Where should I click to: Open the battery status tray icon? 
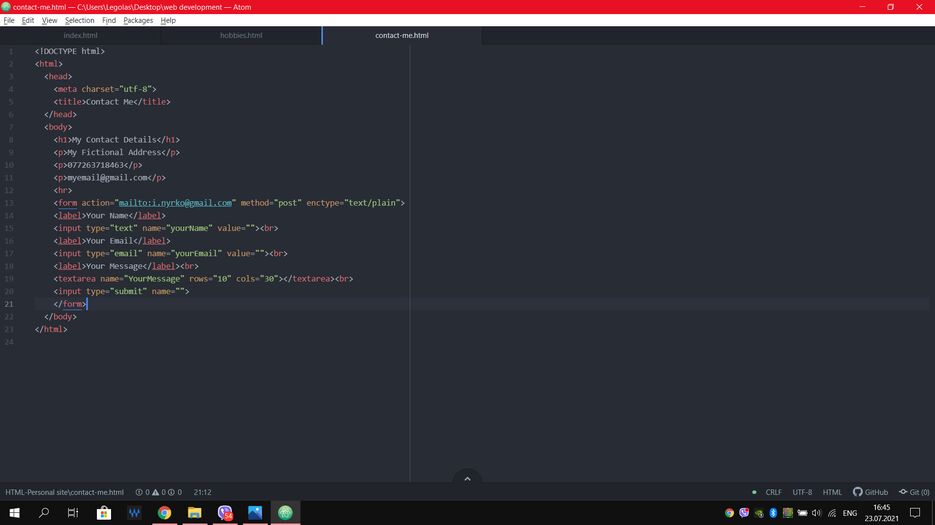[x=803, y=512]
